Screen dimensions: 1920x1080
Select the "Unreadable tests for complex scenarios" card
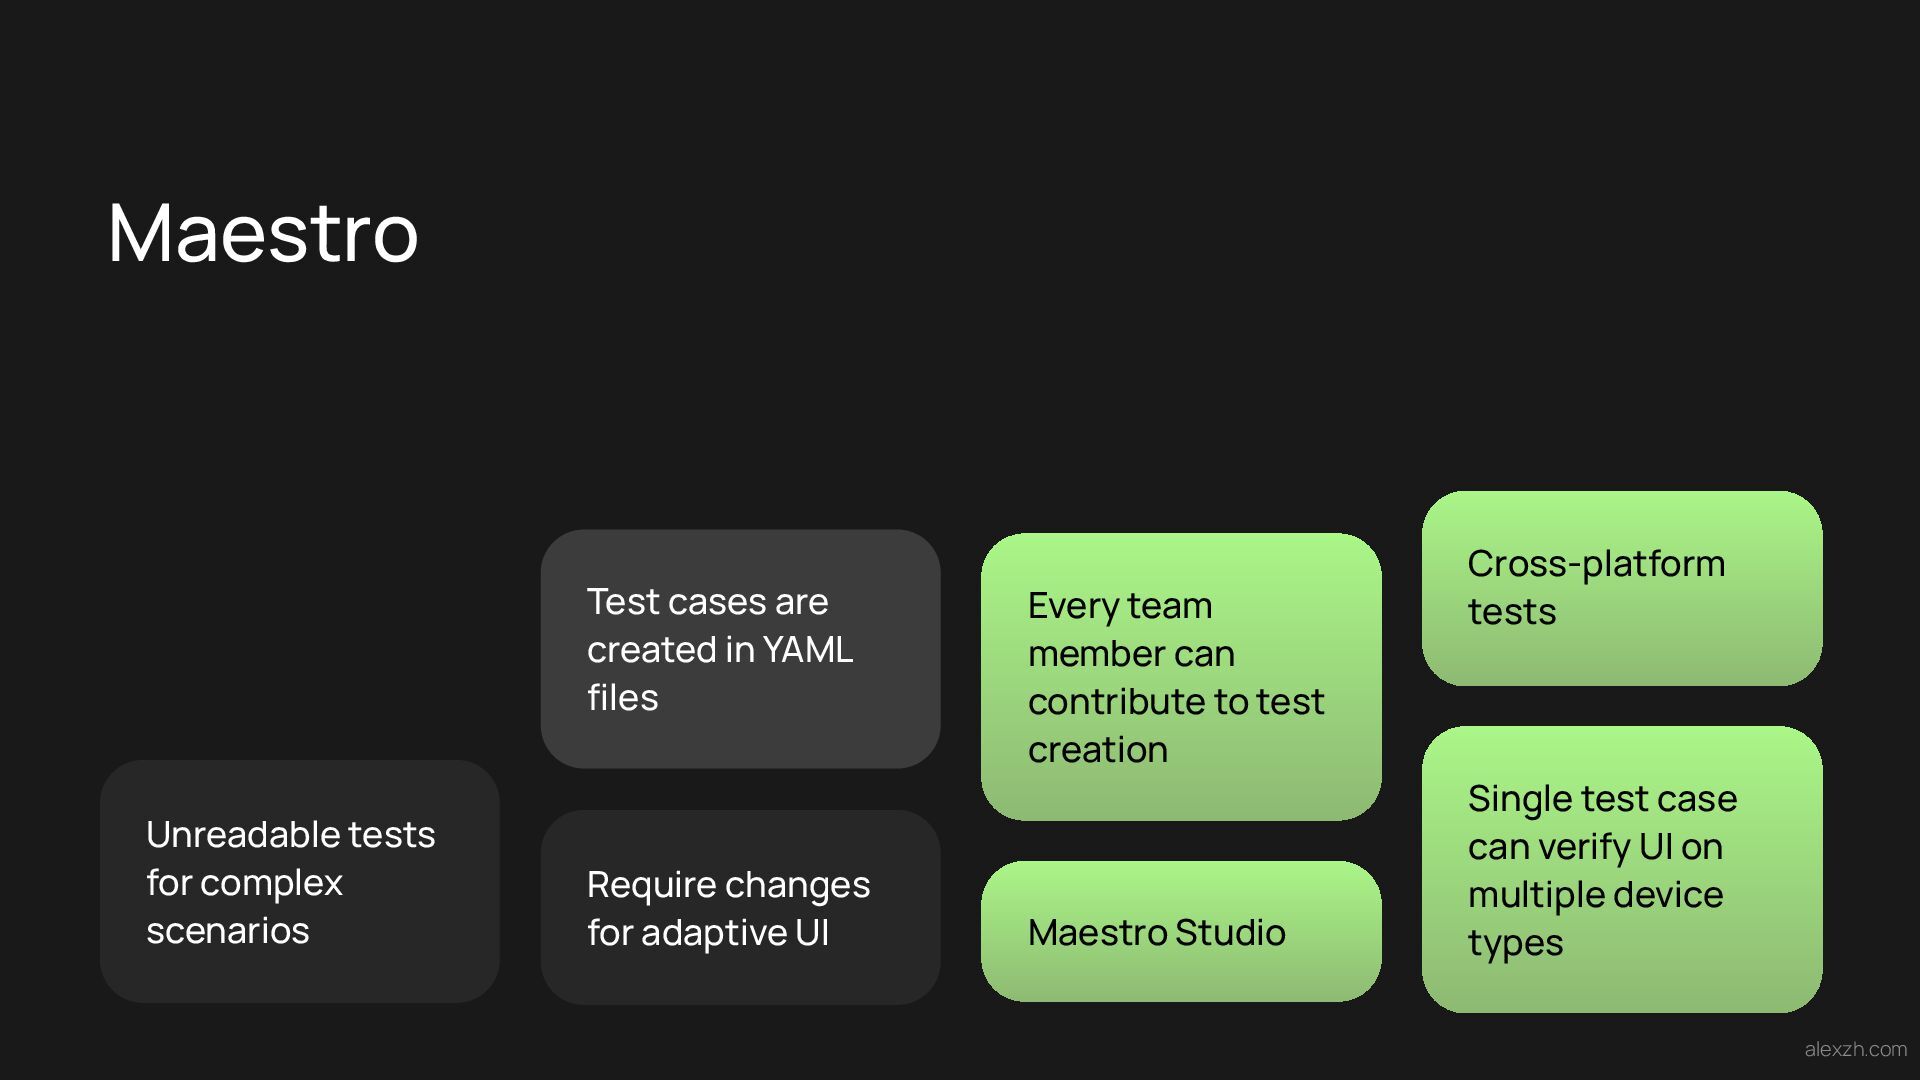pos(300,881)
